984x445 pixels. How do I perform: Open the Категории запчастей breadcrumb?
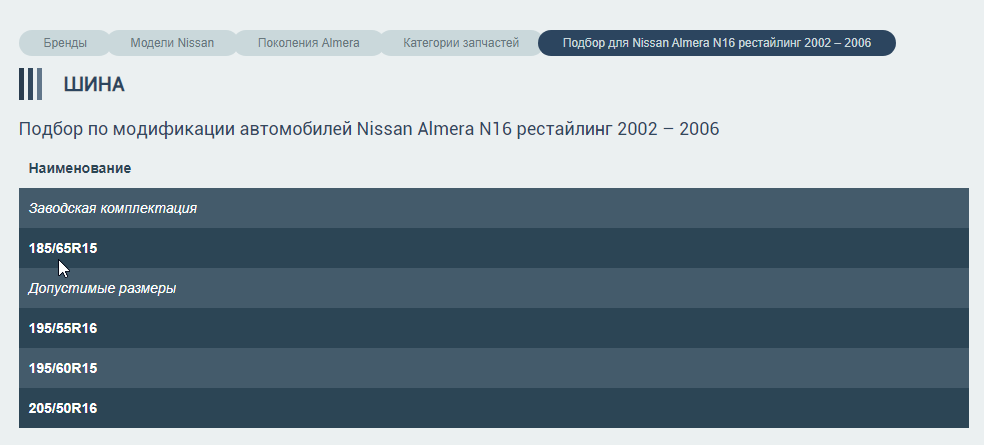[461, 43]
